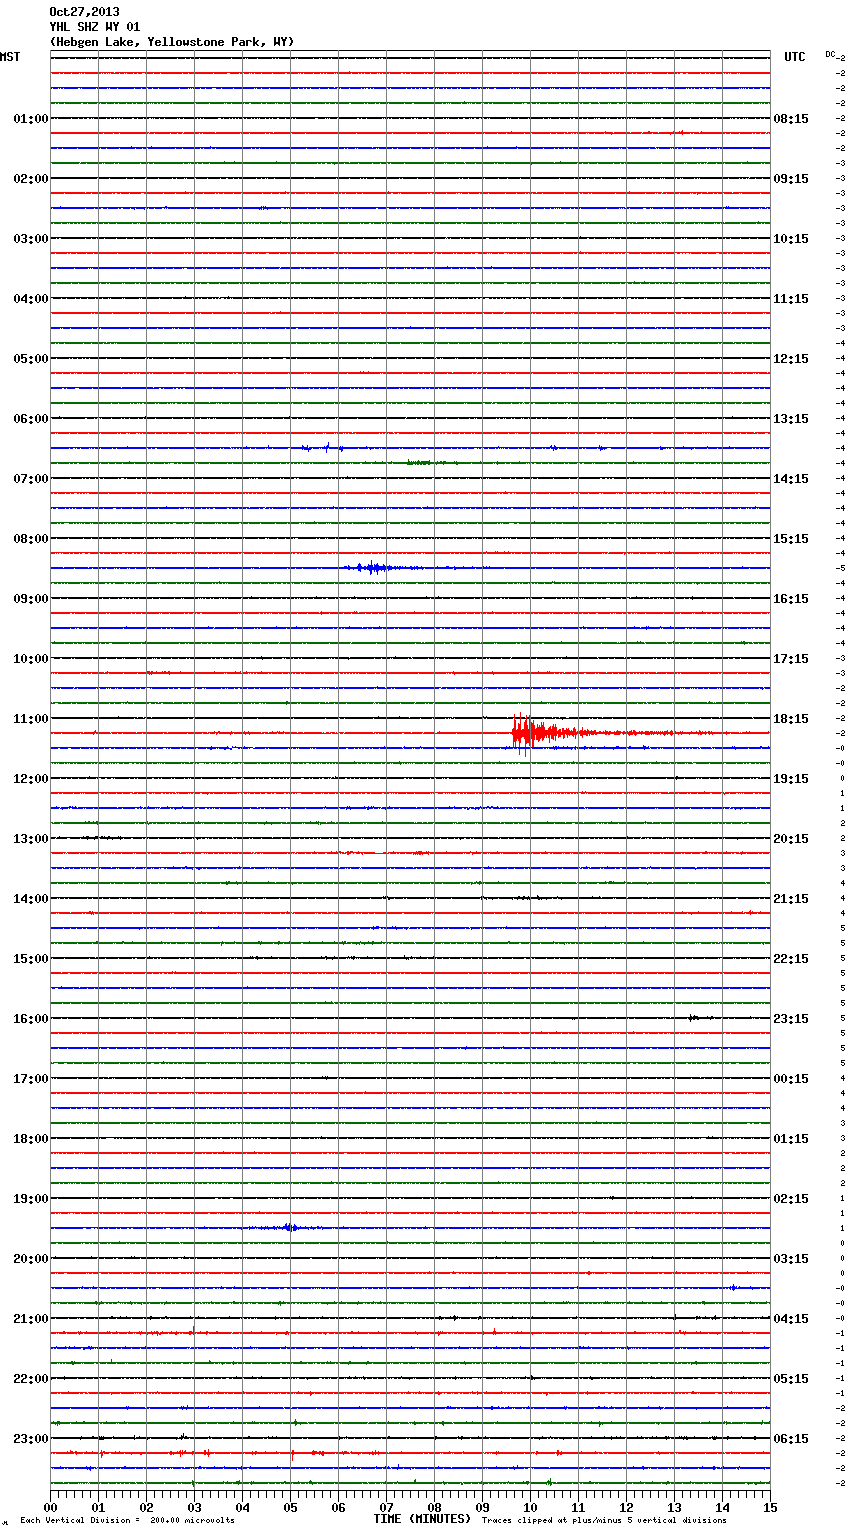This screenshot has height=1534, width=850.
Task: Click the 'Each Vertical Division = 200.00 microvolts' note
Action: [127, 1520]
